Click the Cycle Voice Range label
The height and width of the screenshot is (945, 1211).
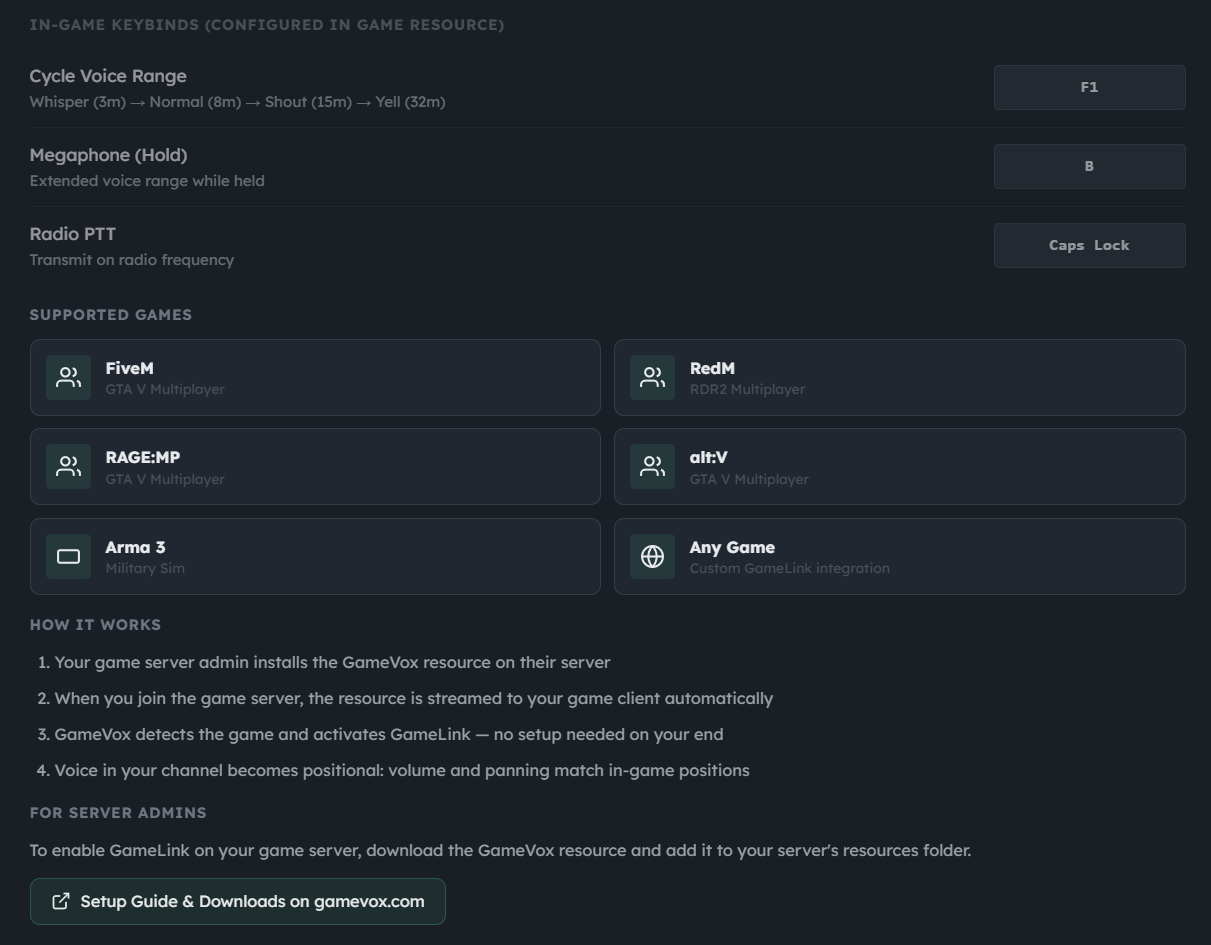[x=108, y=76]
